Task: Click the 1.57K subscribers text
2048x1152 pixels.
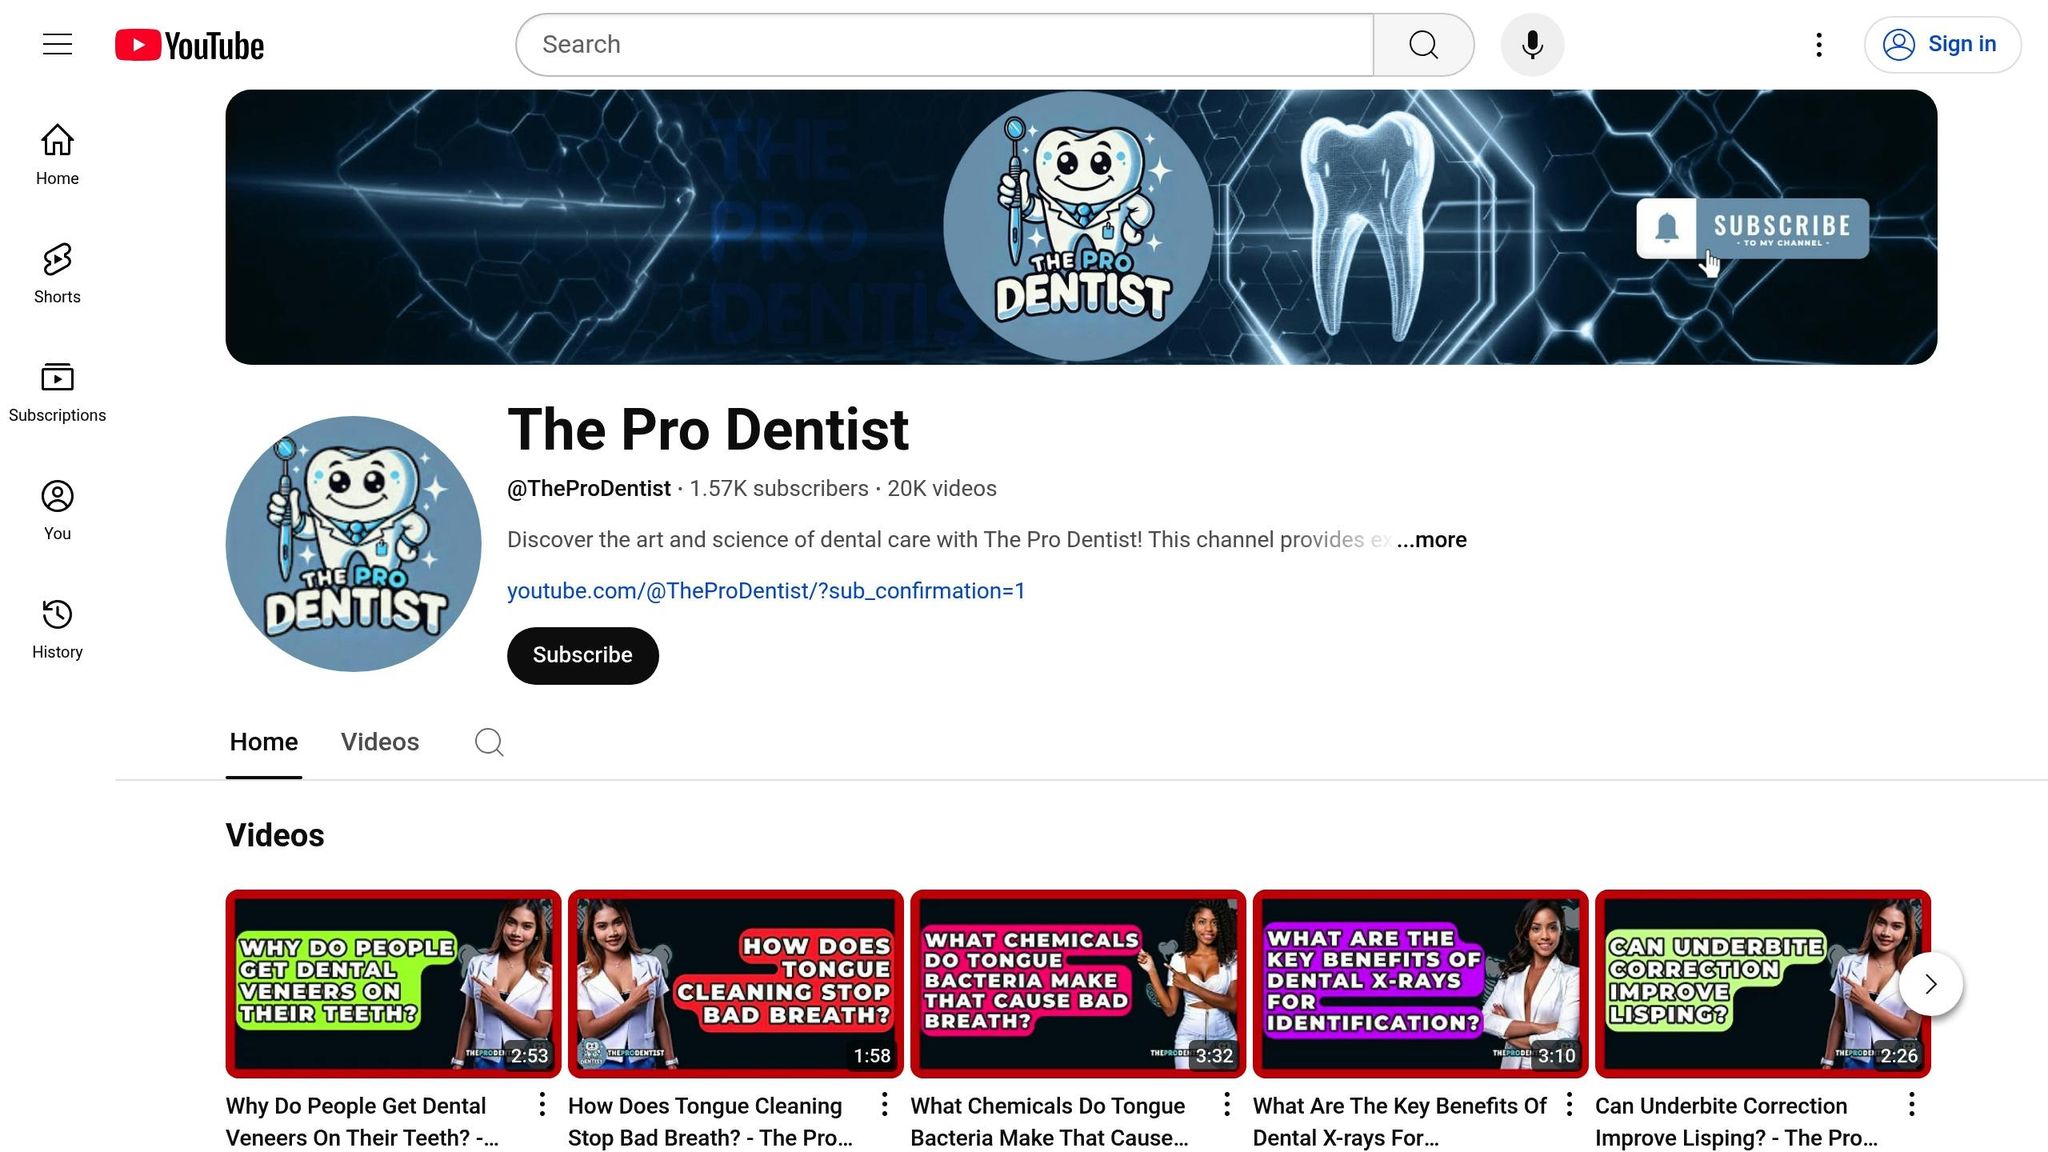Action: [779, 489]
